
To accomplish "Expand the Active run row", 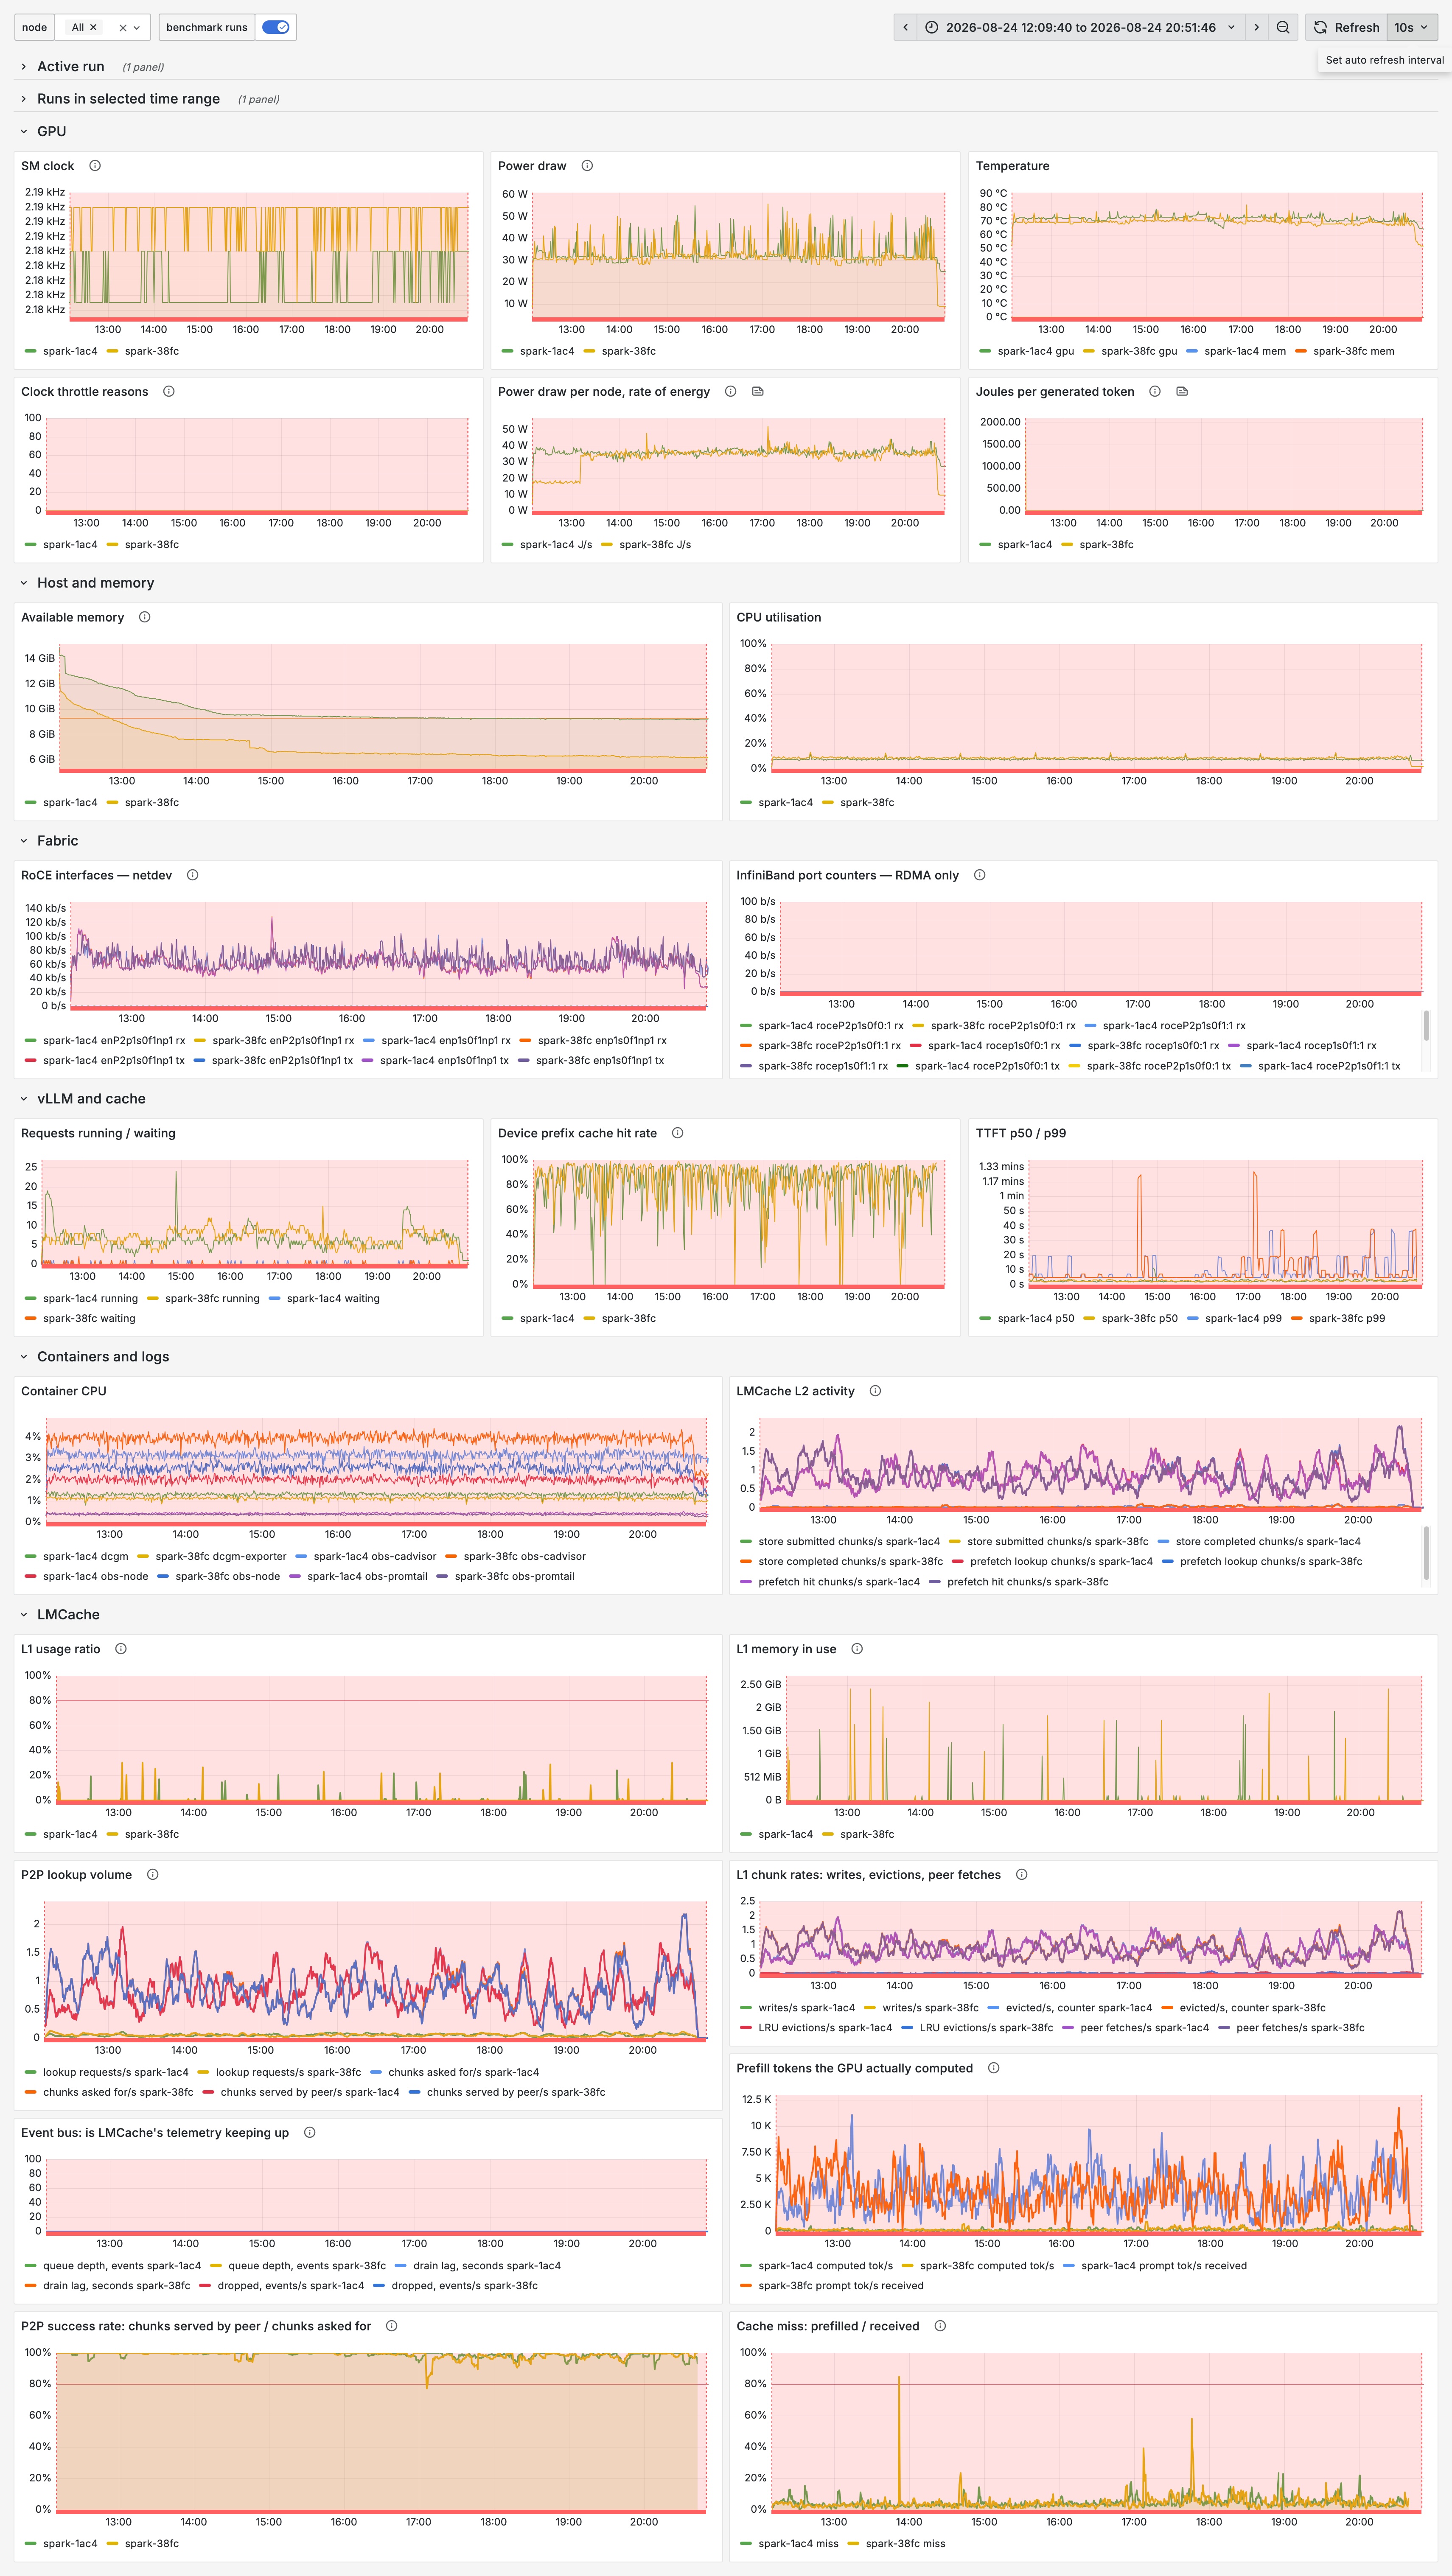I will [71, 67].
